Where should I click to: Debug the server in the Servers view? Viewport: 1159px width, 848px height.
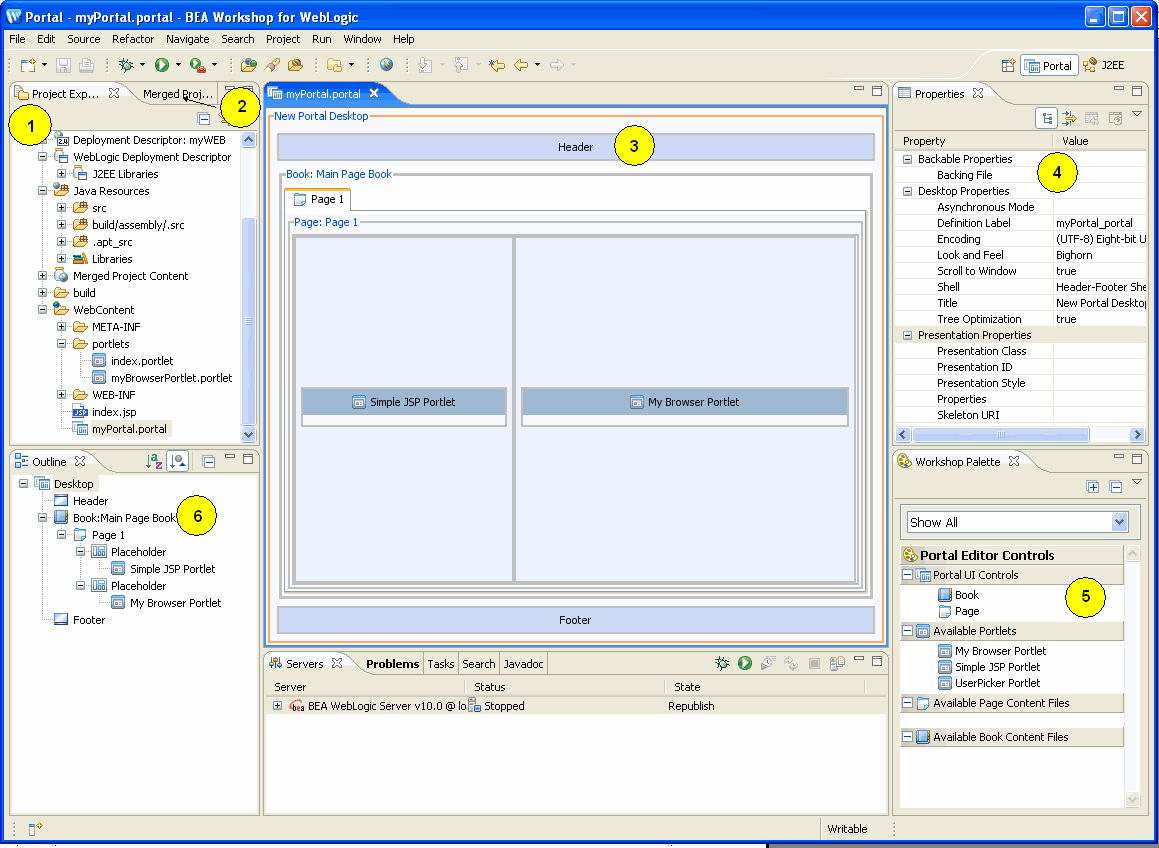tap(722, 663)
